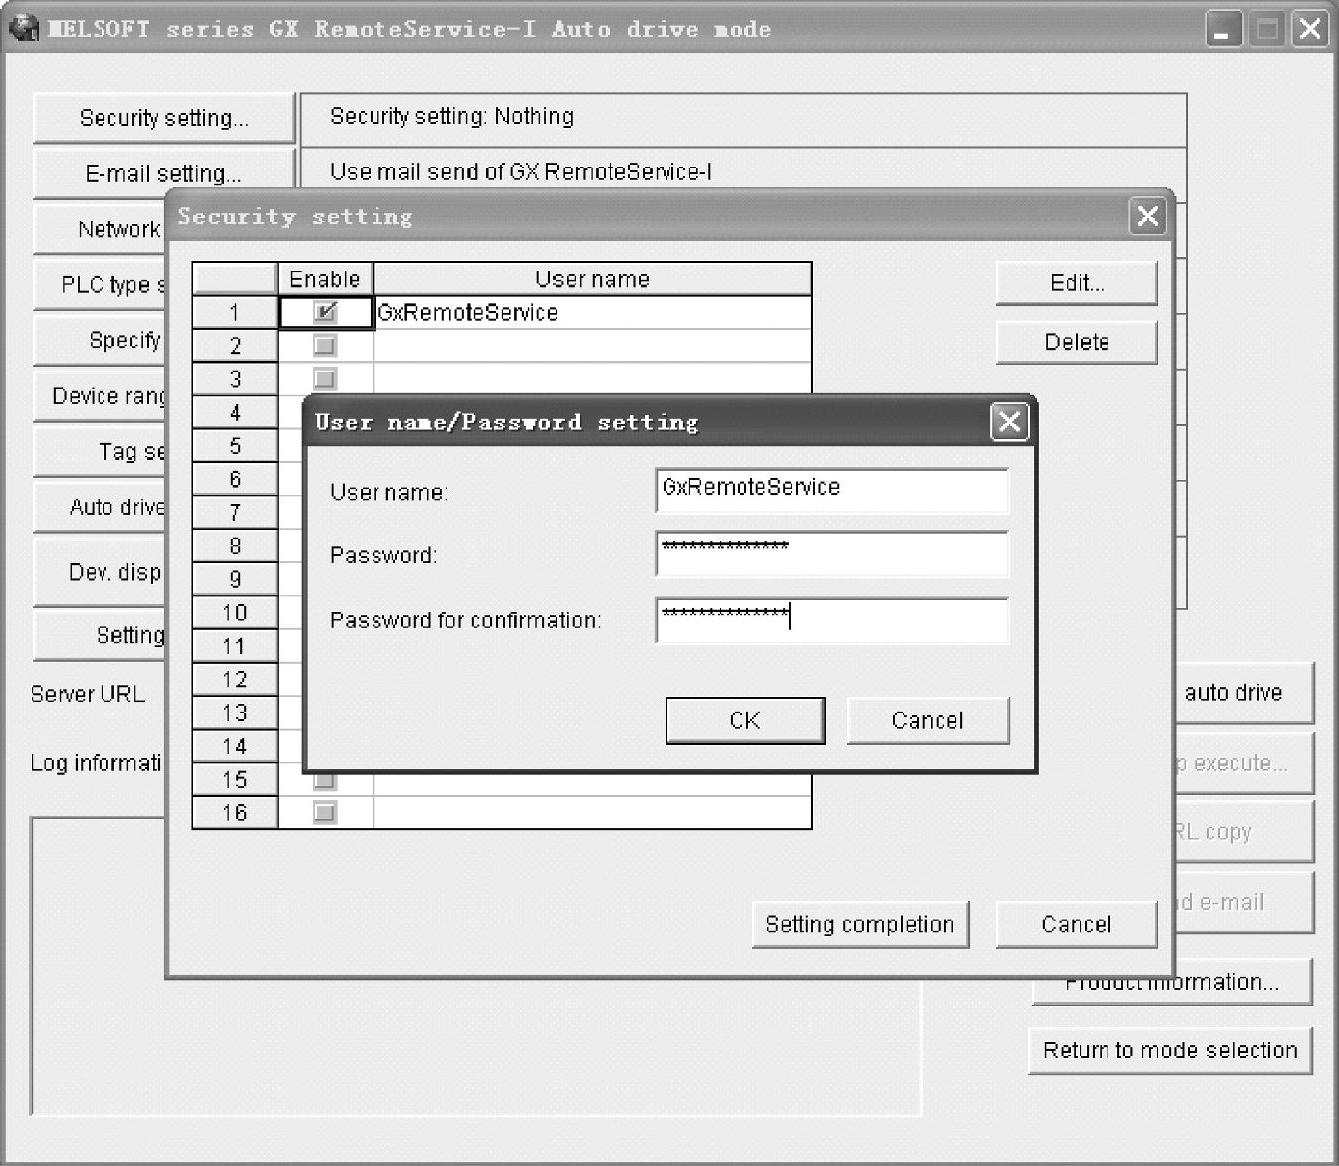1339x1166 pixels.
Task: Cancel the User name/Password setting dialog
Action: [927, 721]
